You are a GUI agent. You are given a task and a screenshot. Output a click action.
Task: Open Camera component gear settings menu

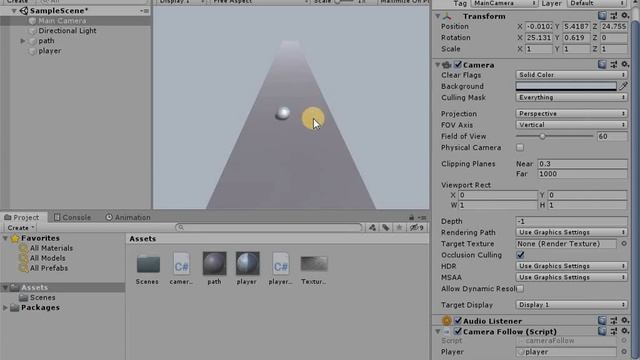pos(624,64)
